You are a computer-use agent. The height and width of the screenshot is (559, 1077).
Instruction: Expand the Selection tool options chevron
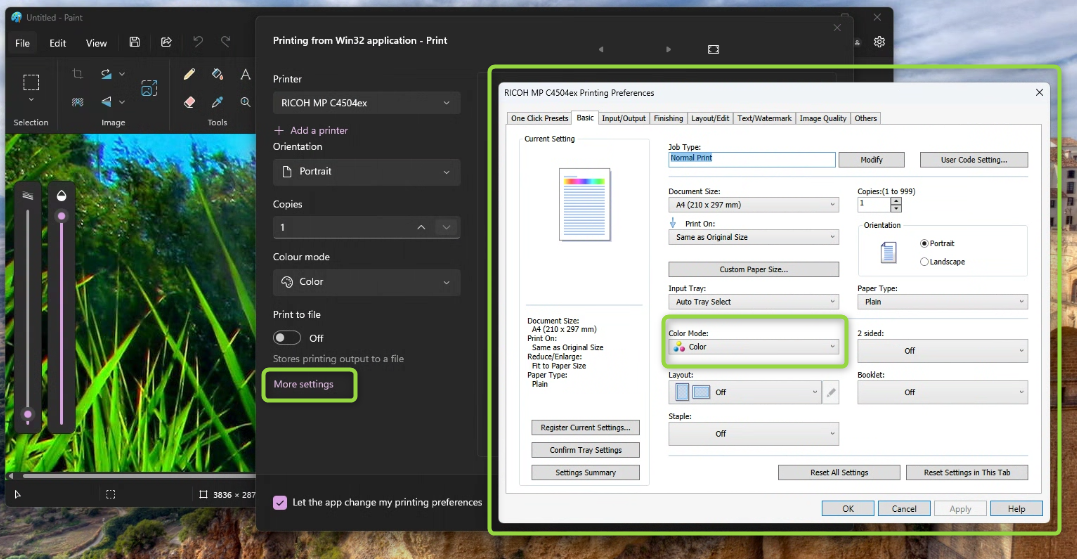31,100
